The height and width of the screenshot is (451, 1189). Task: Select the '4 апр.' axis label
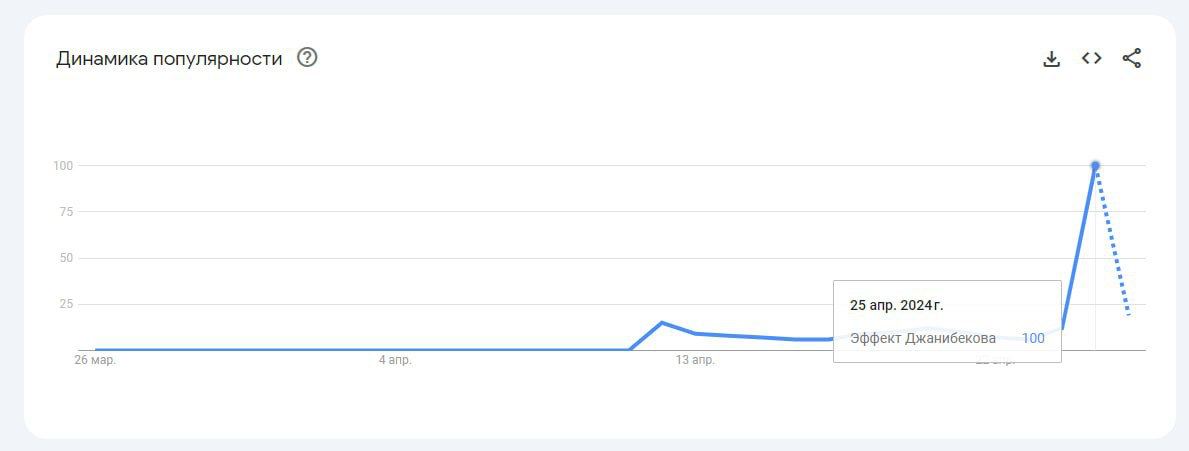click(x=395, y=360)
